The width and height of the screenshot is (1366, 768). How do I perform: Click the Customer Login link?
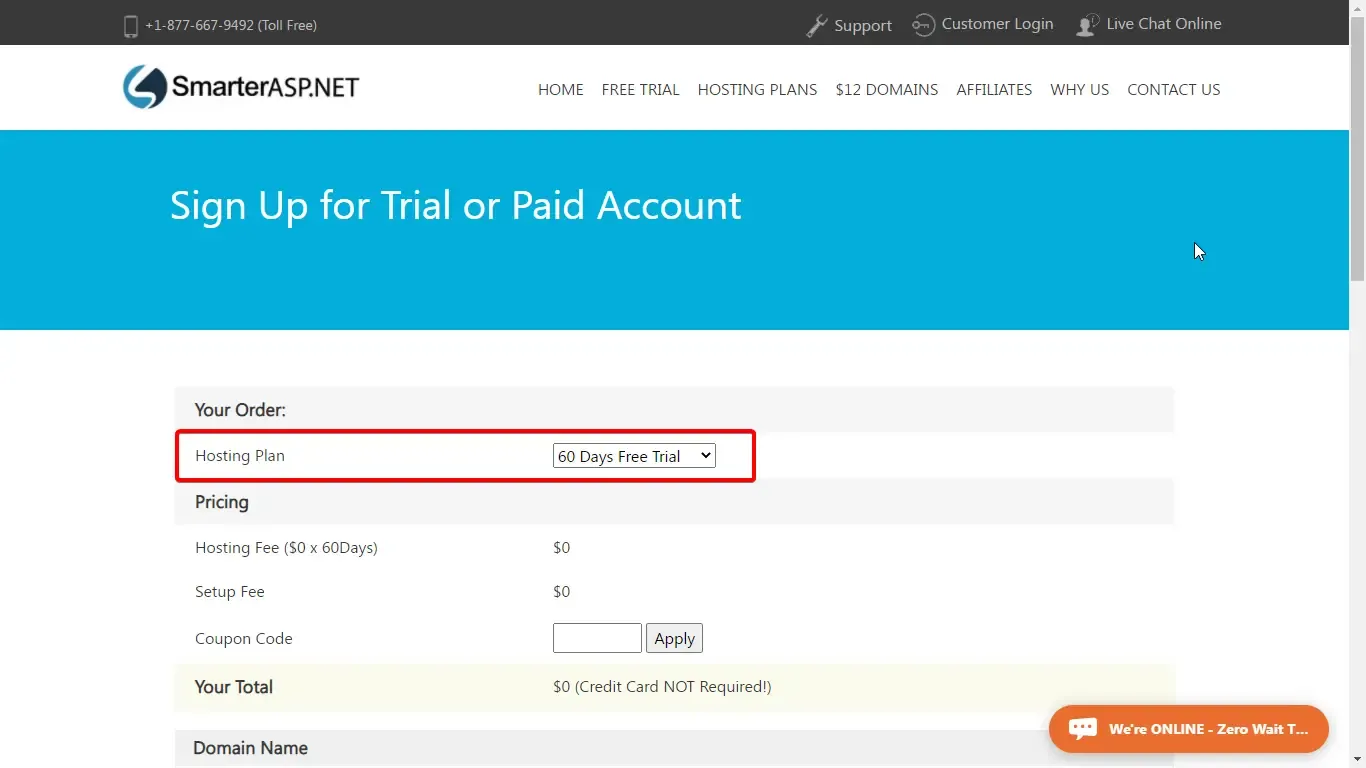[x=997, y=24]
